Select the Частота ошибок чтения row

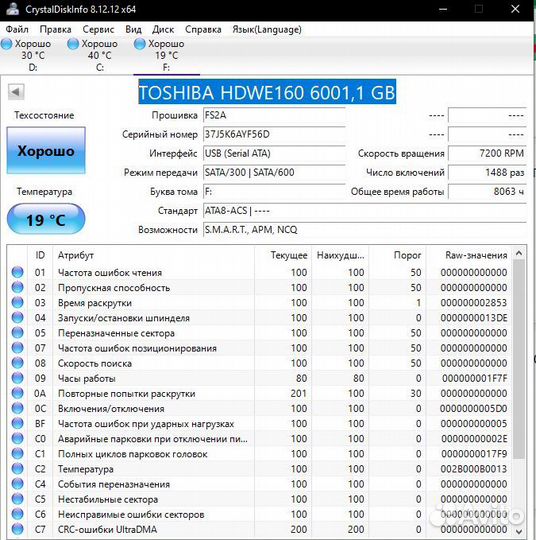point(259,272)
